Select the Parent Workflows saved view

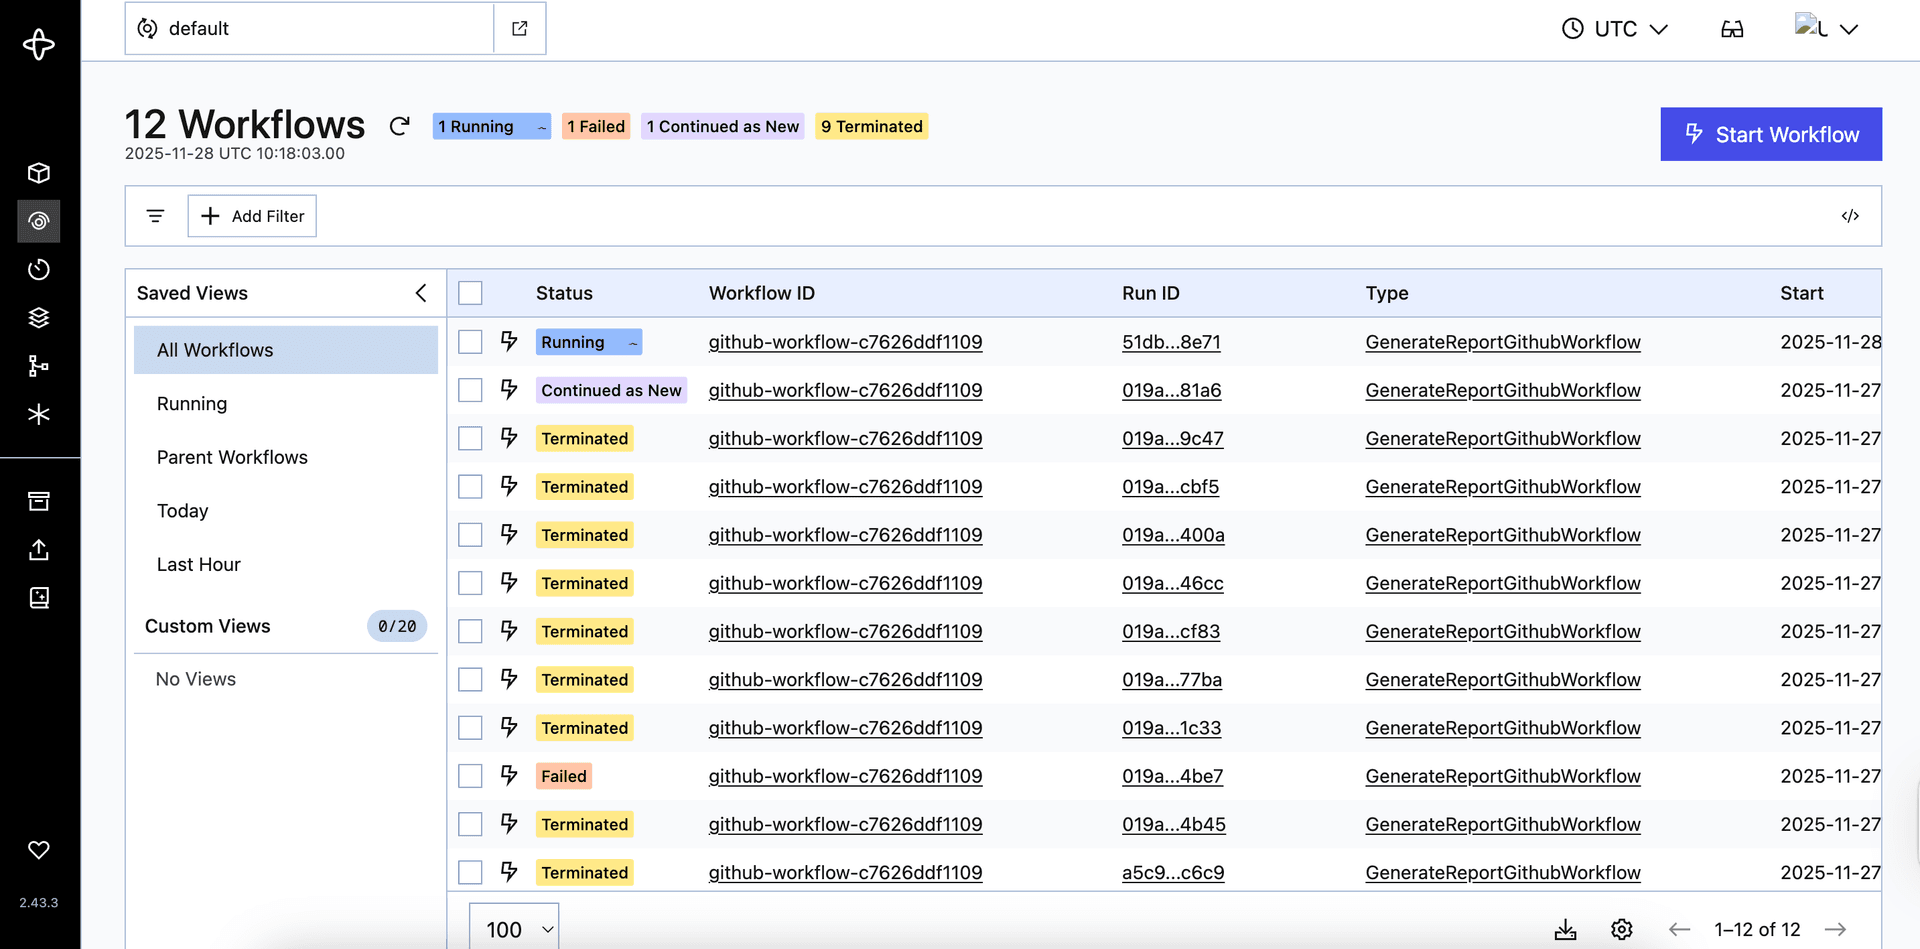232,457
